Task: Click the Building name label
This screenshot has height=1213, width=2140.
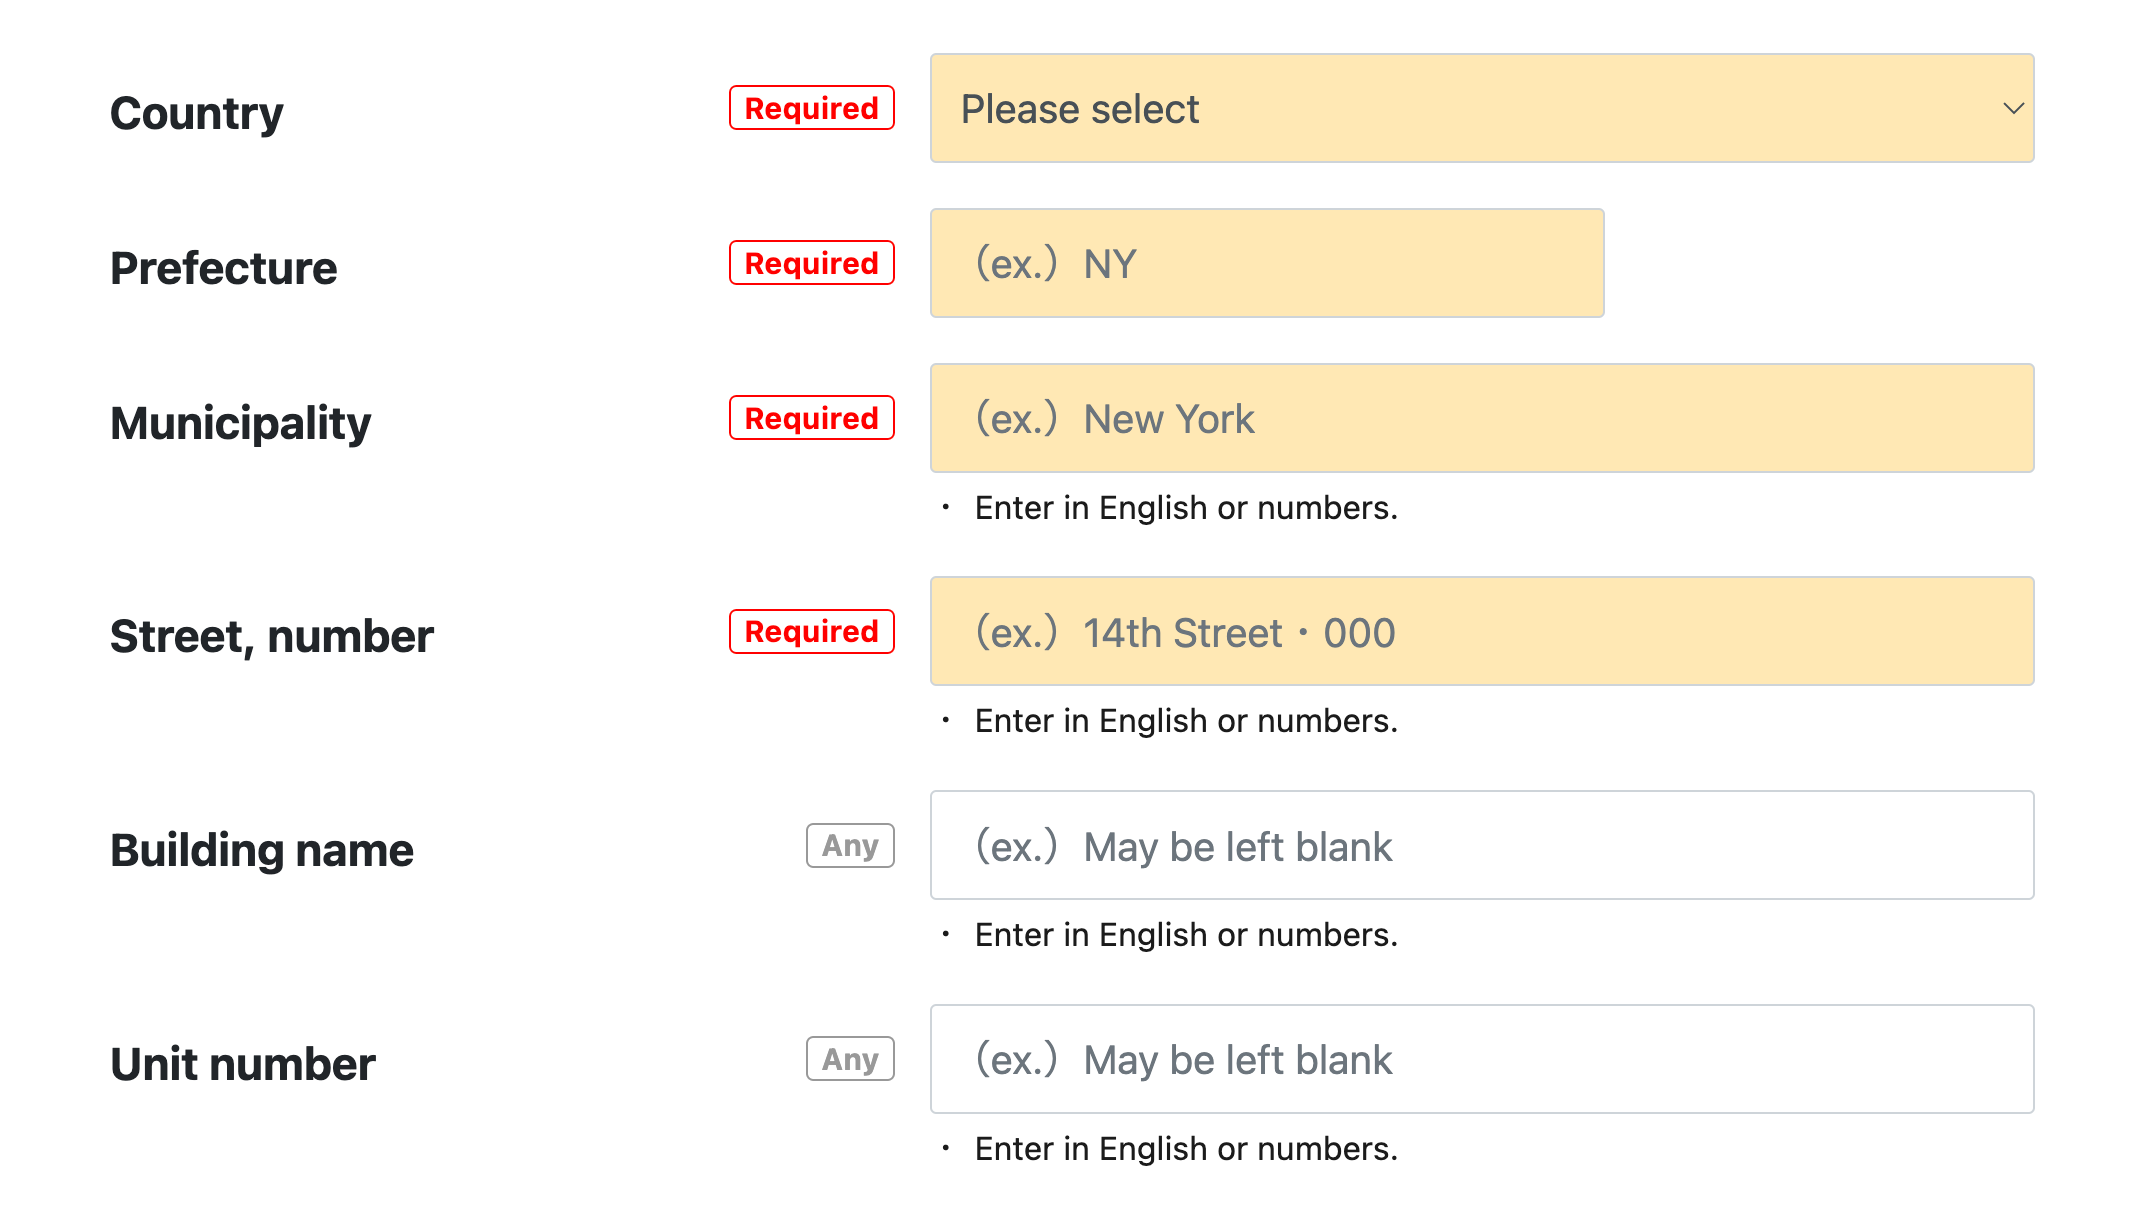Action: point(262,850)
